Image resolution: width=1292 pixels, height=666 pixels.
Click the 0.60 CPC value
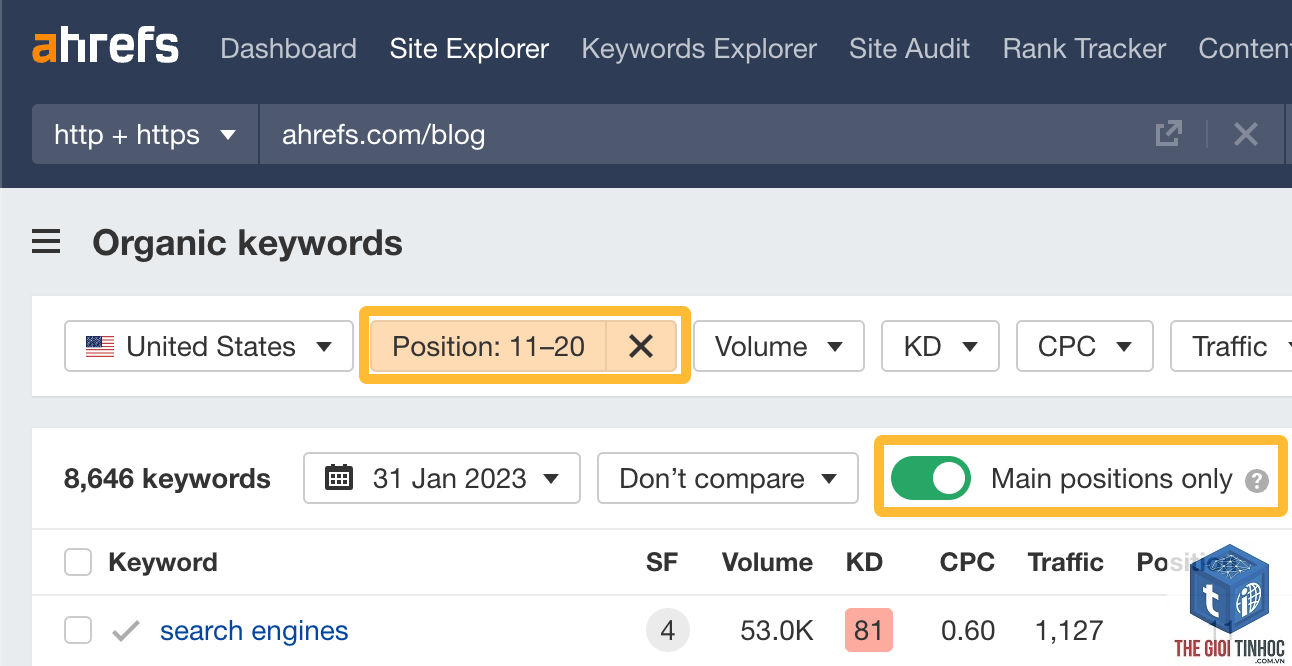click(968, 631)
